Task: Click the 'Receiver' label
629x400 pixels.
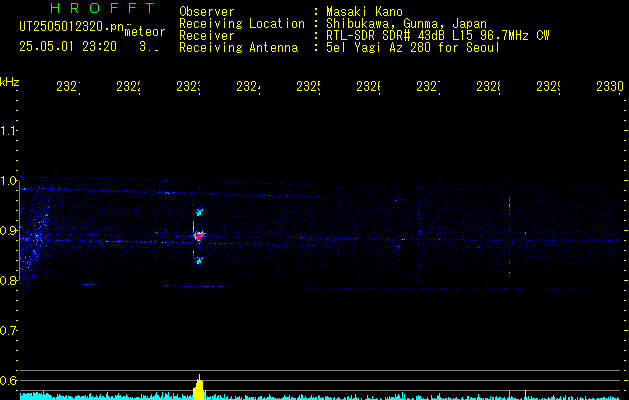Action: coord(207,36)
